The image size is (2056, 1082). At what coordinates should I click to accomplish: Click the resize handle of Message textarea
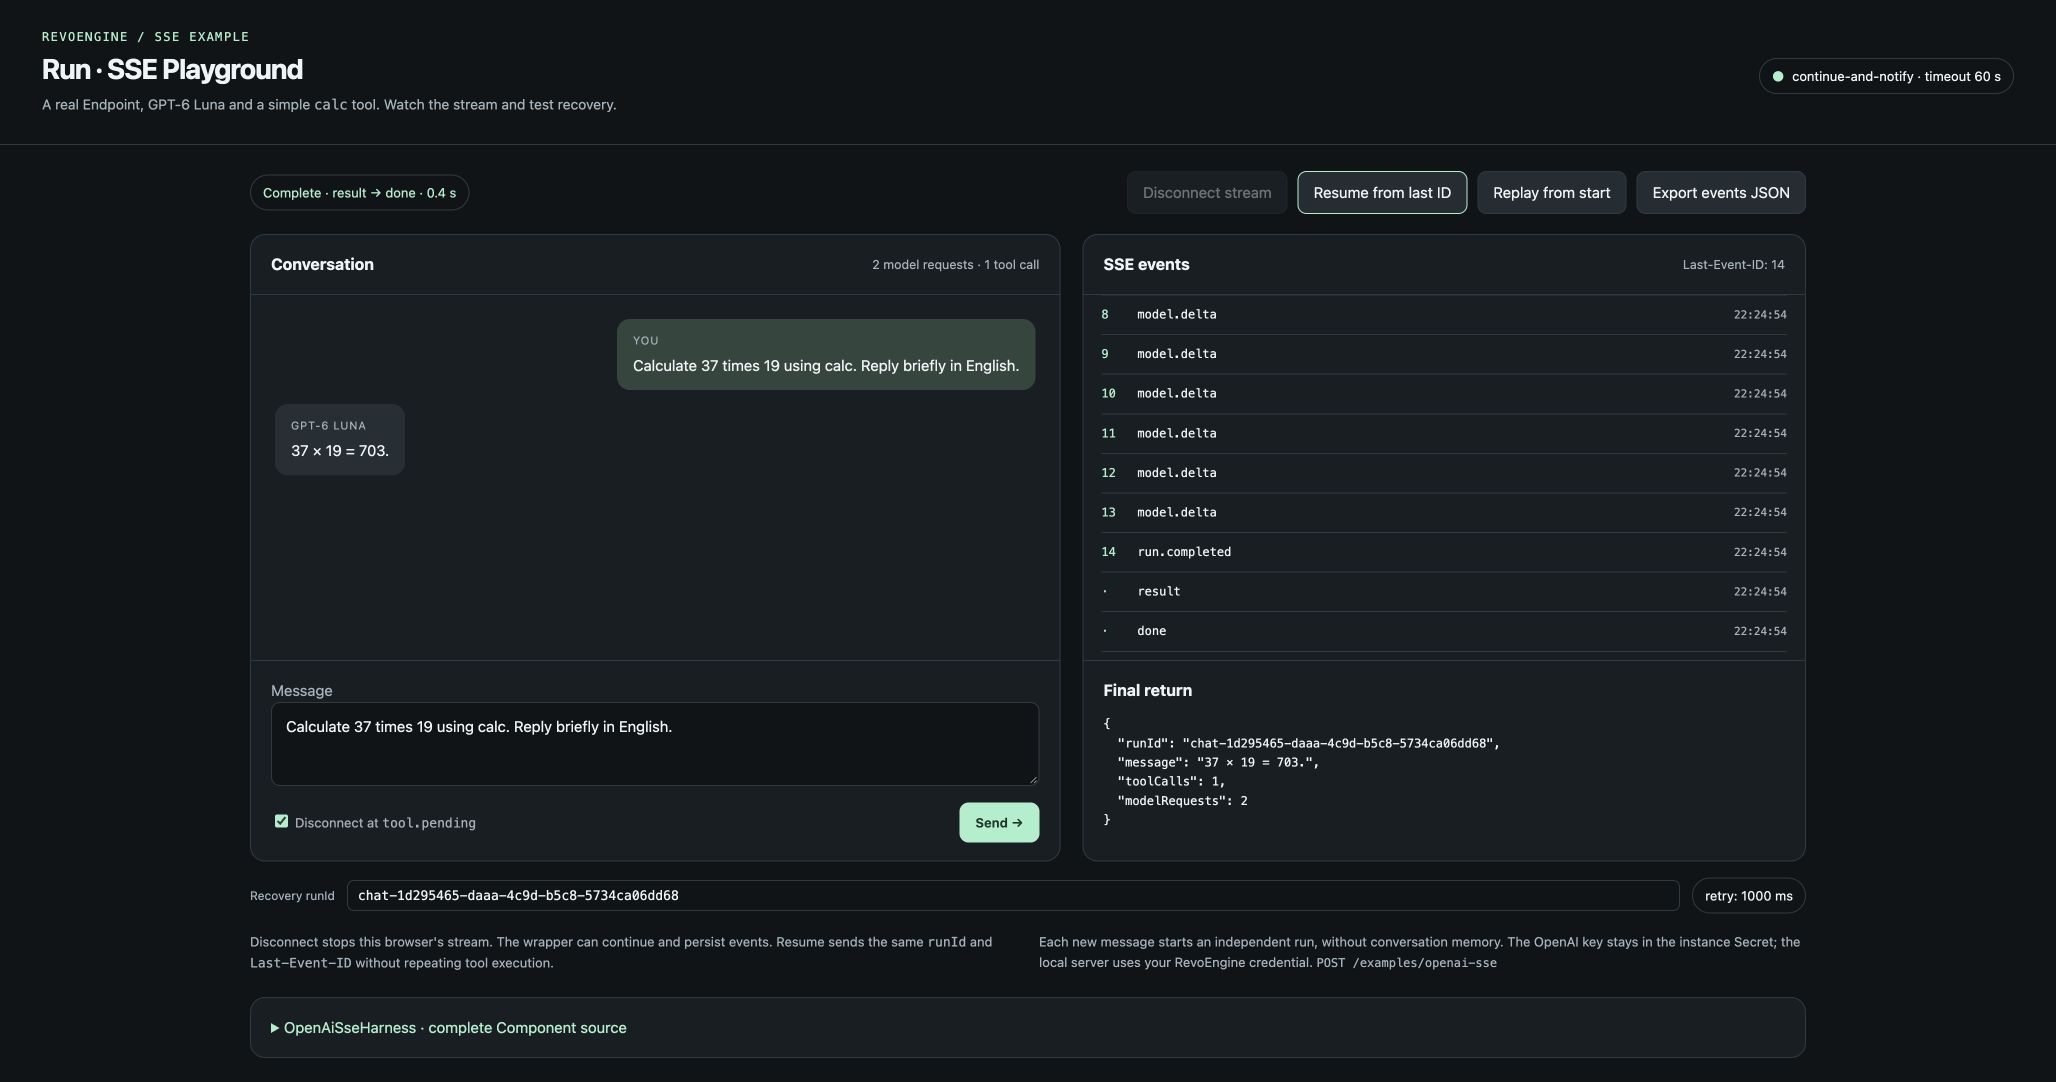[x=1032, y=778]
